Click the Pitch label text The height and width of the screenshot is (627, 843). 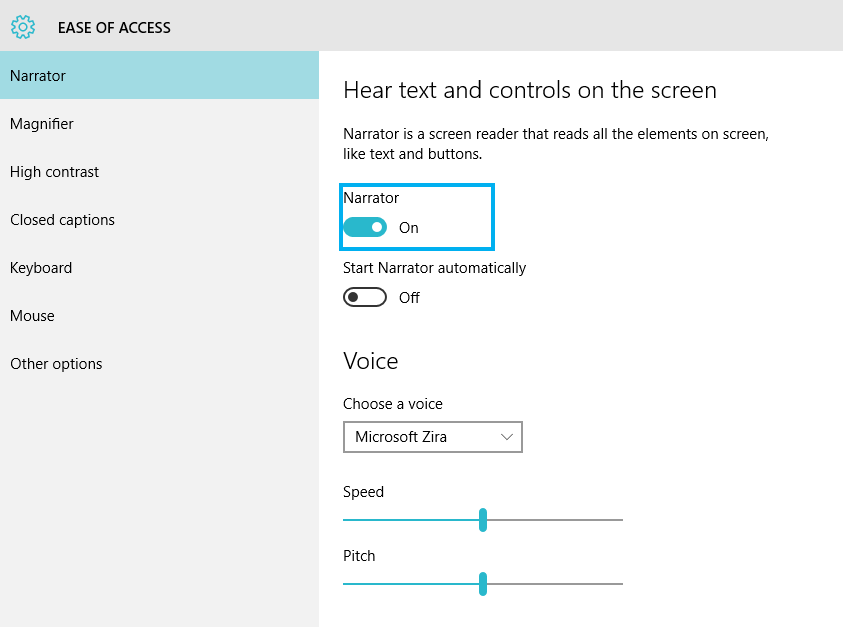pyautogui.click(x=359, y=555)
